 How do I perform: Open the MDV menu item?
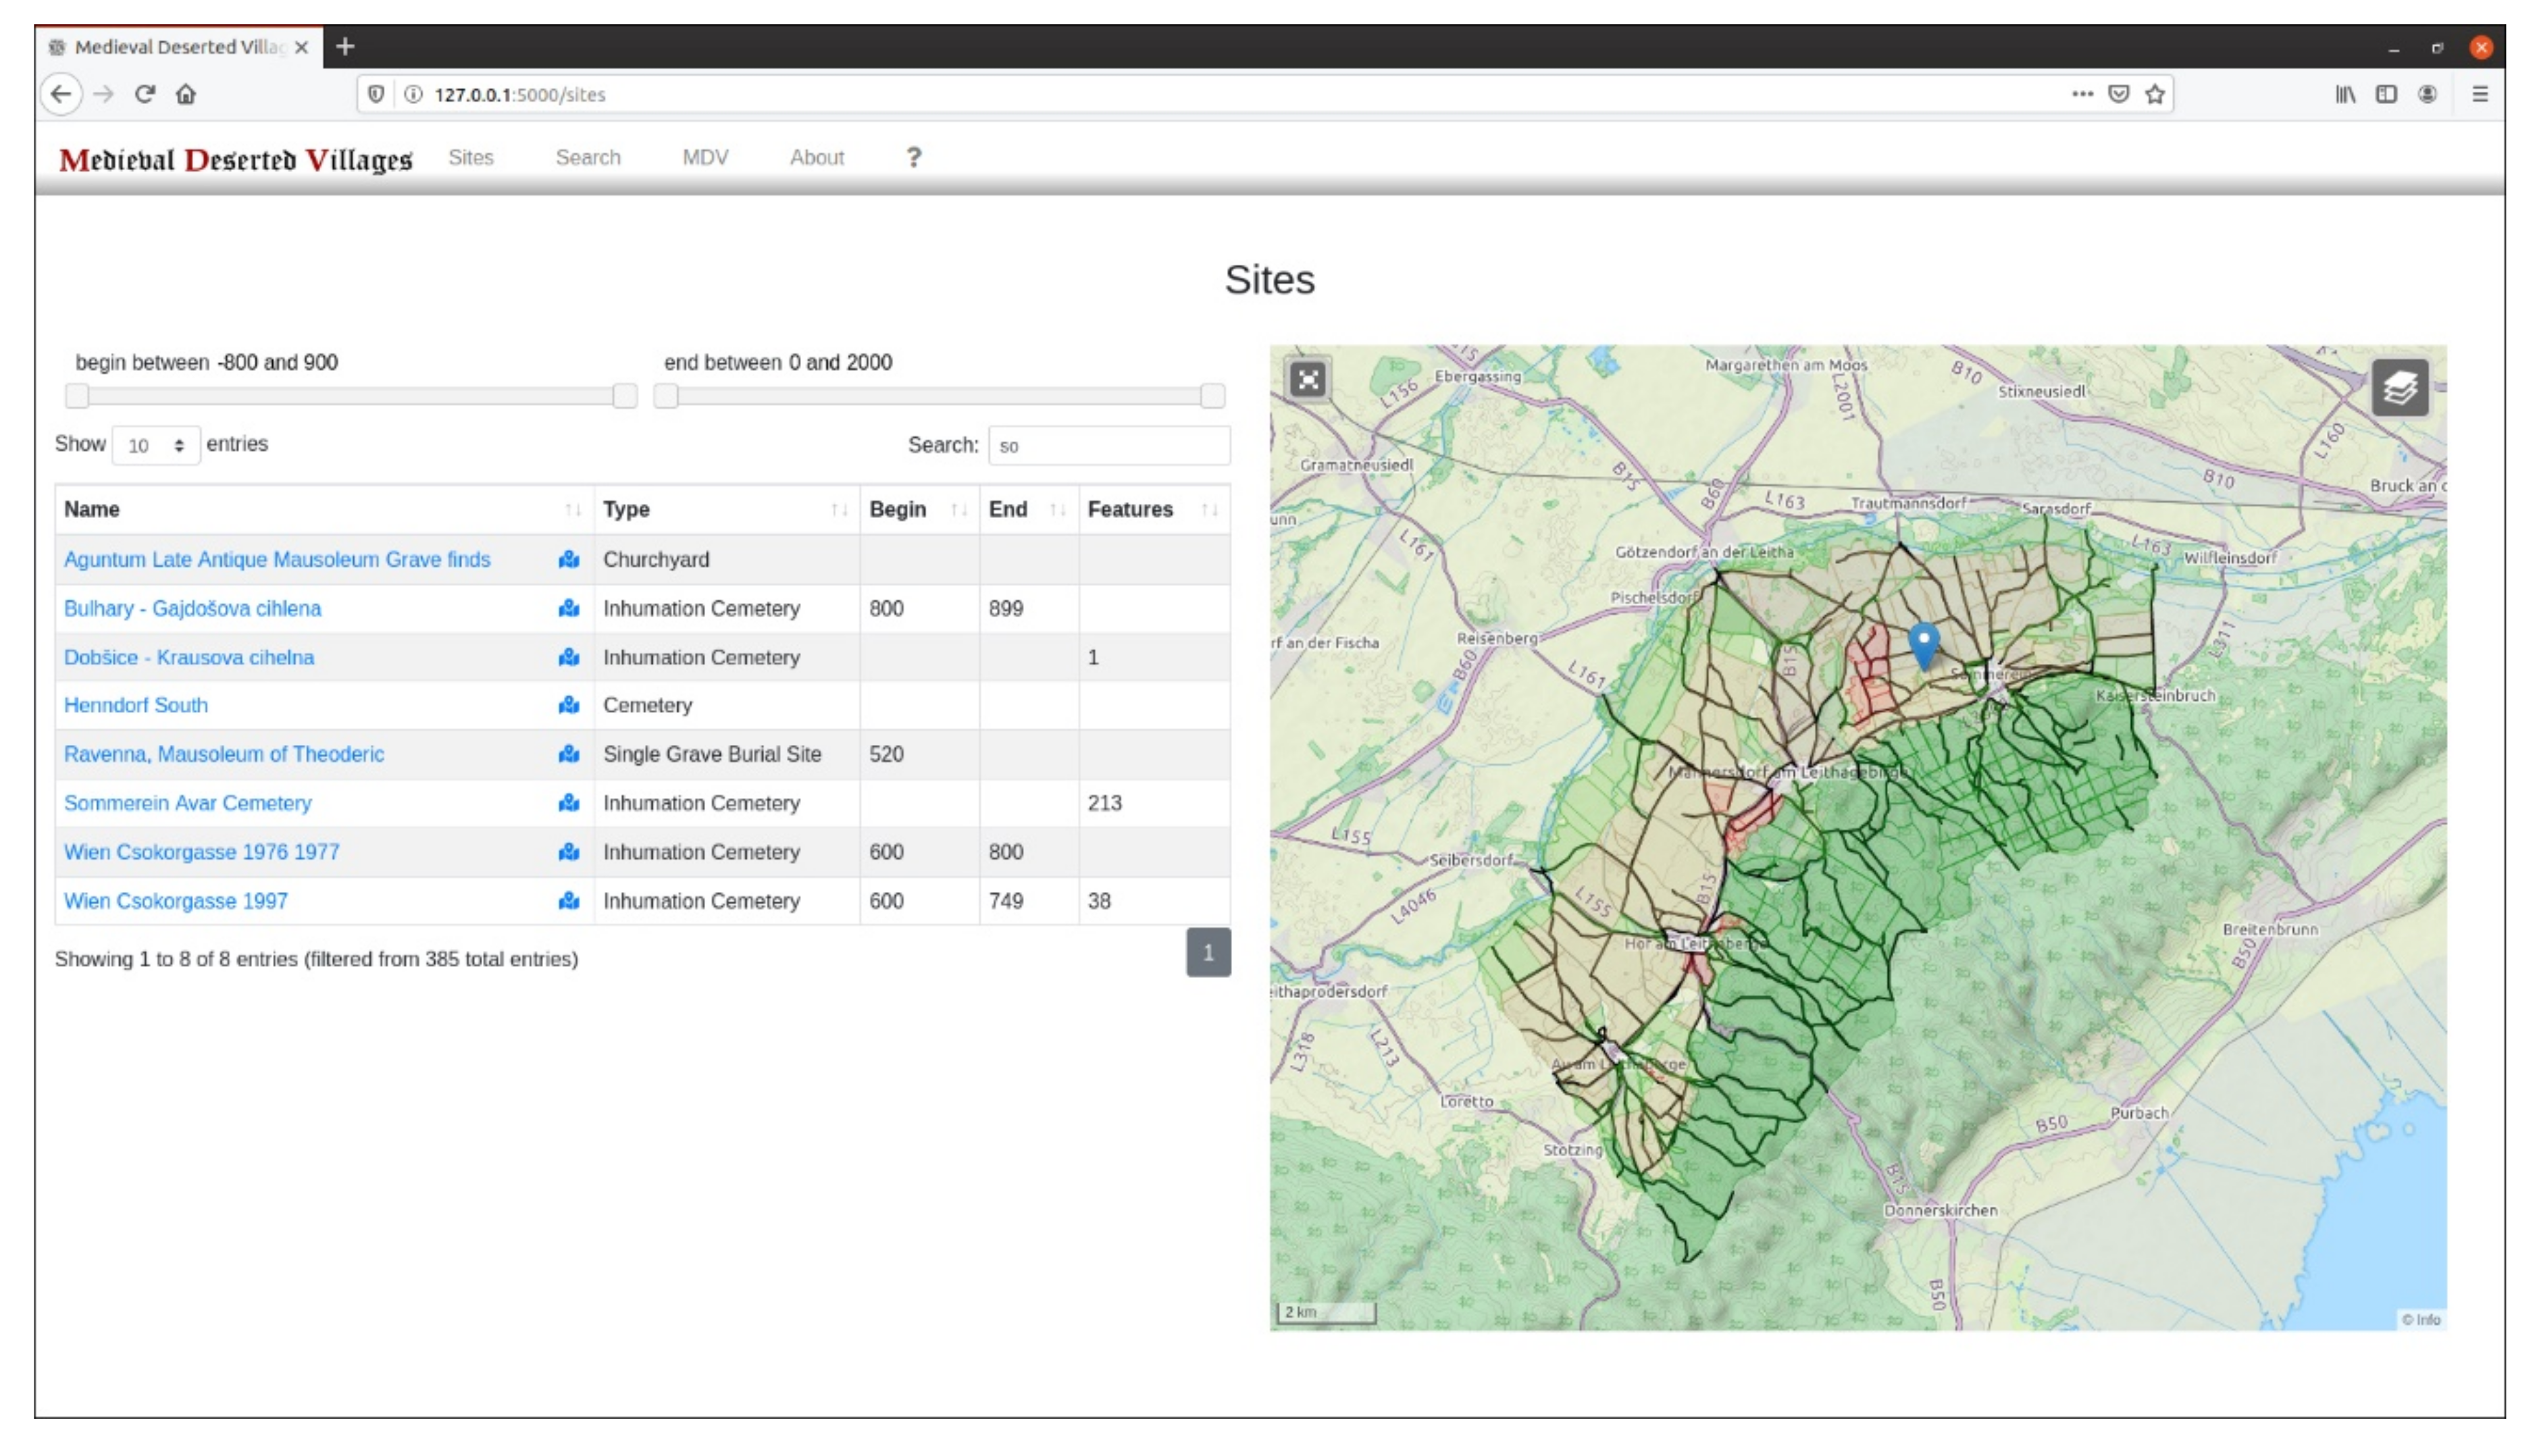[705, 157]
